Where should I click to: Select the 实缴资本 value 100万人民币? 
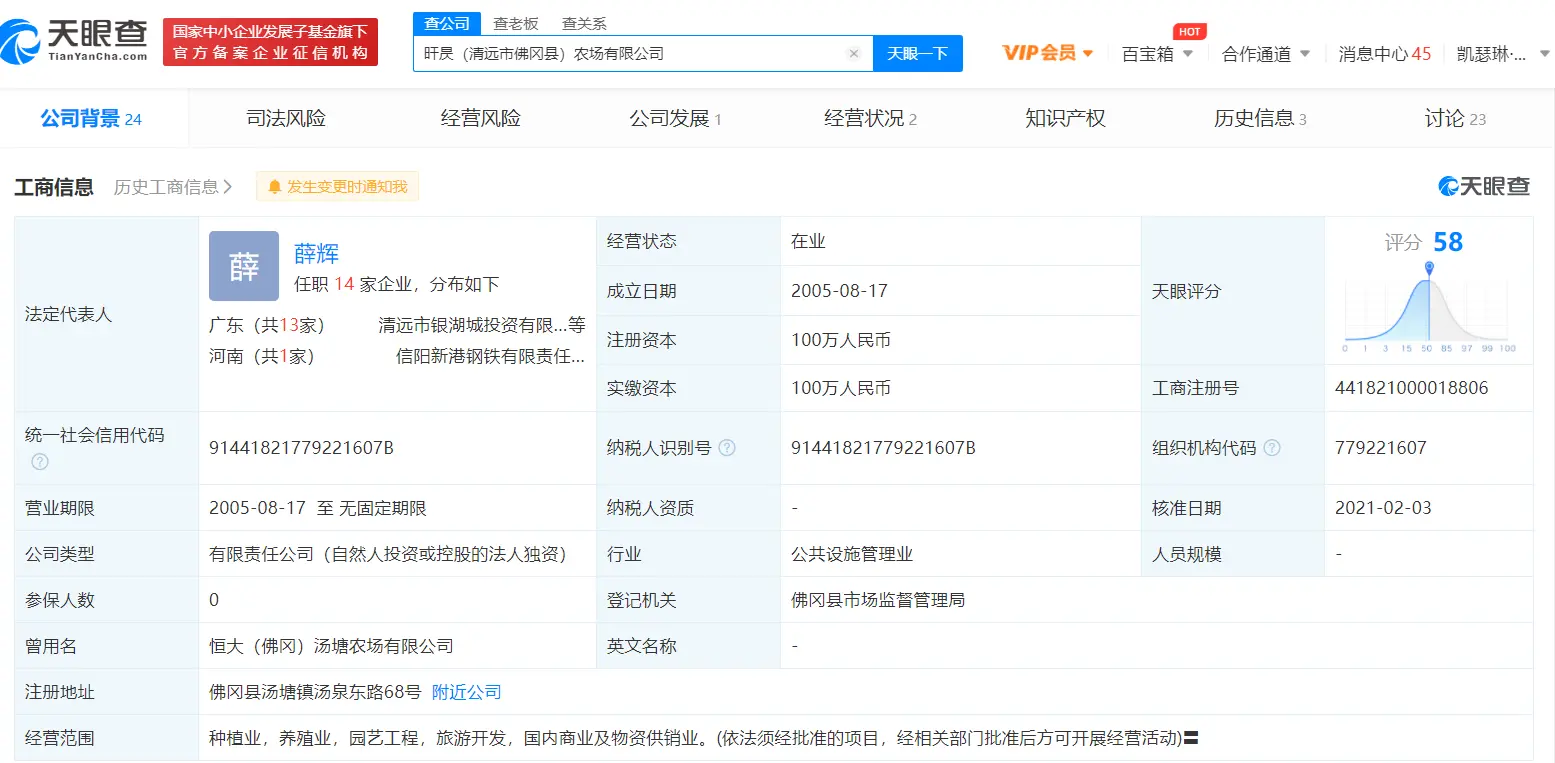841,388
